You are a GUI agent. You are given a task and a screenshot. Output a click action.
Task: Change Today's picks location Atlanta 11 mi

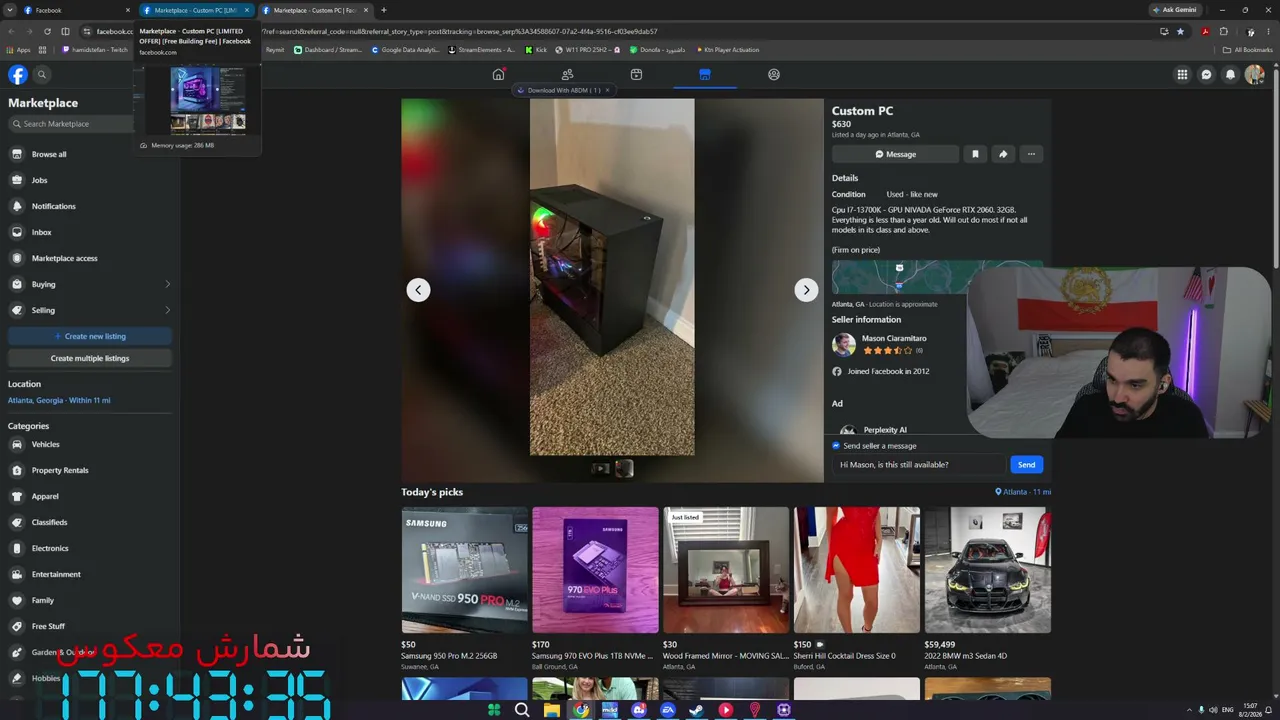pyautogui.click(x=1023, y=492)
